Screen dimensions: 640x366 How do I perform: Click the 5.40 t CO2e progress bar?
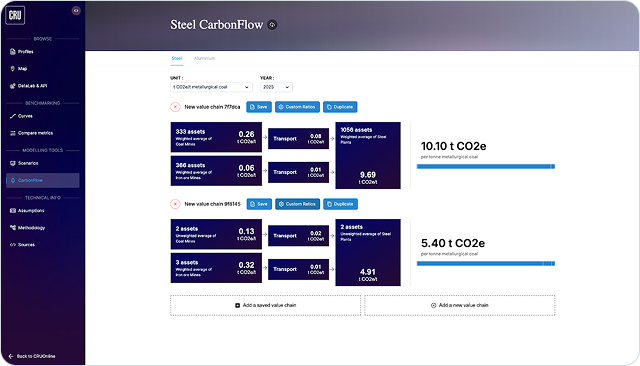[486, 264]
